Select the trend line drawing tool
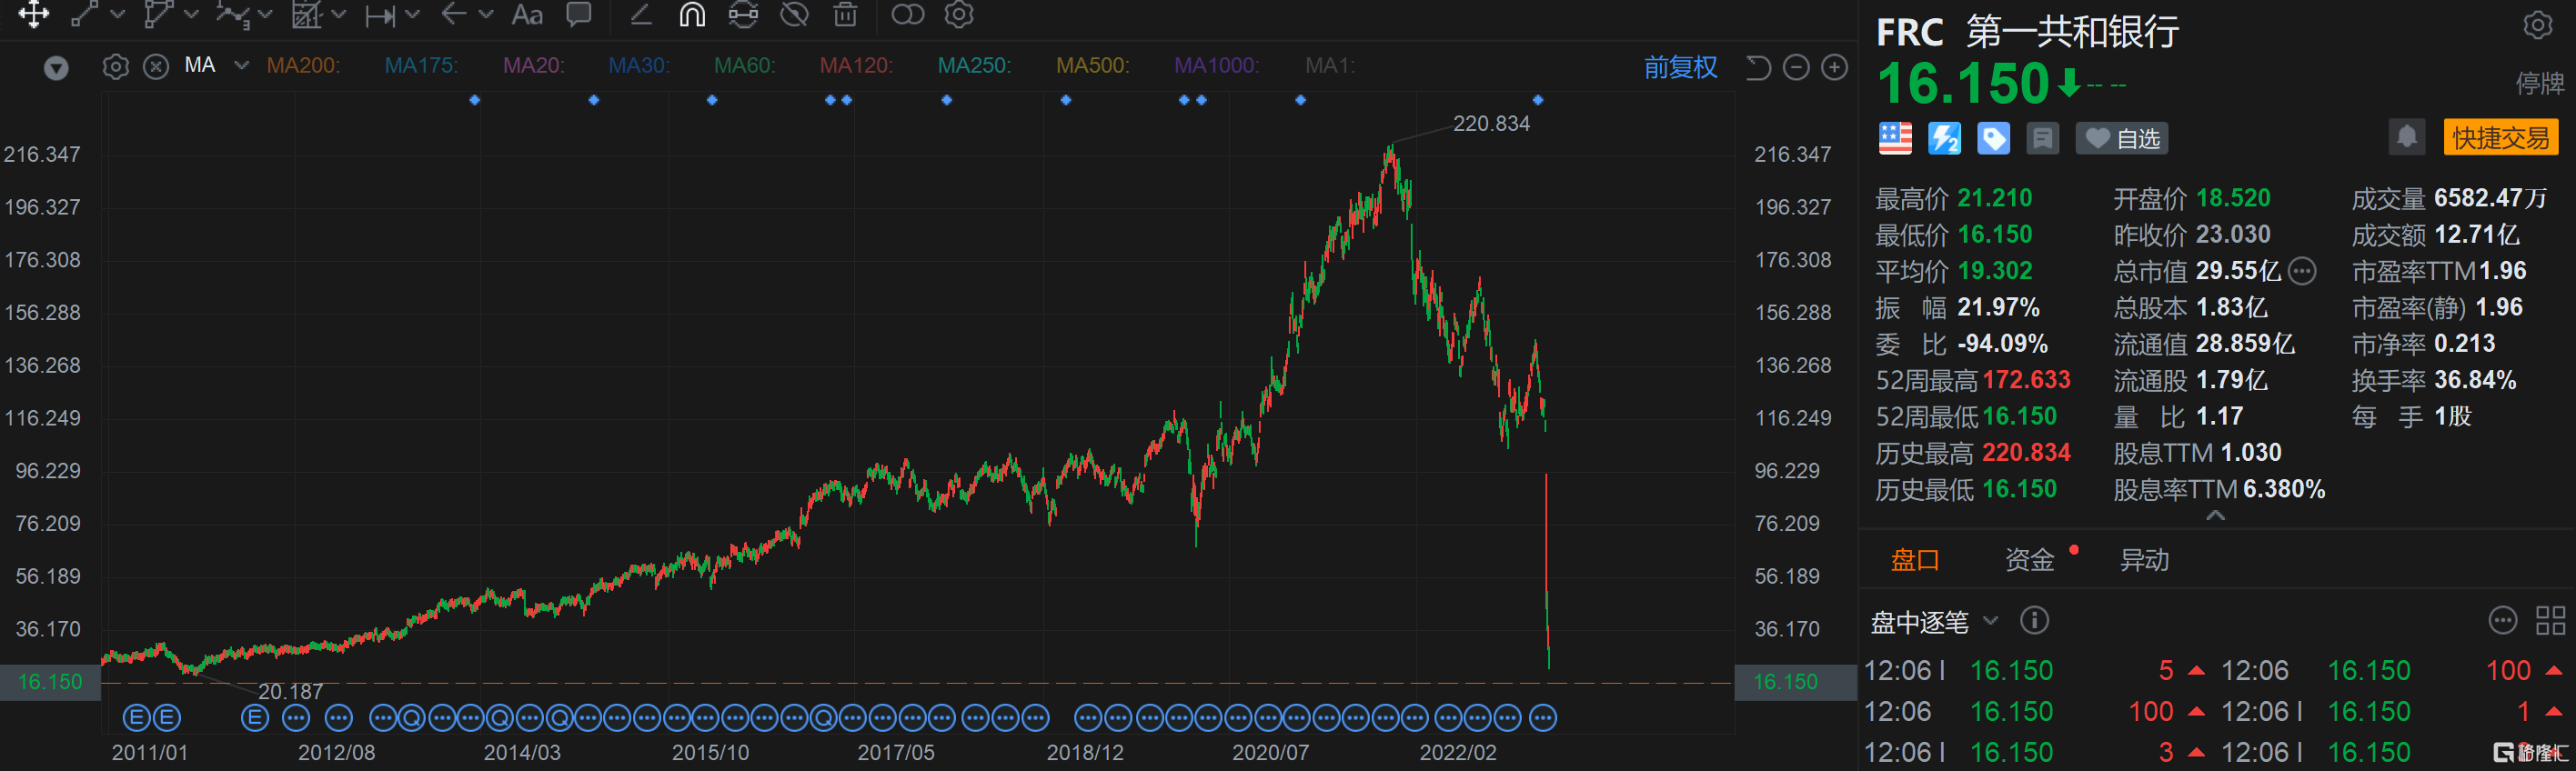 [85, 14]
